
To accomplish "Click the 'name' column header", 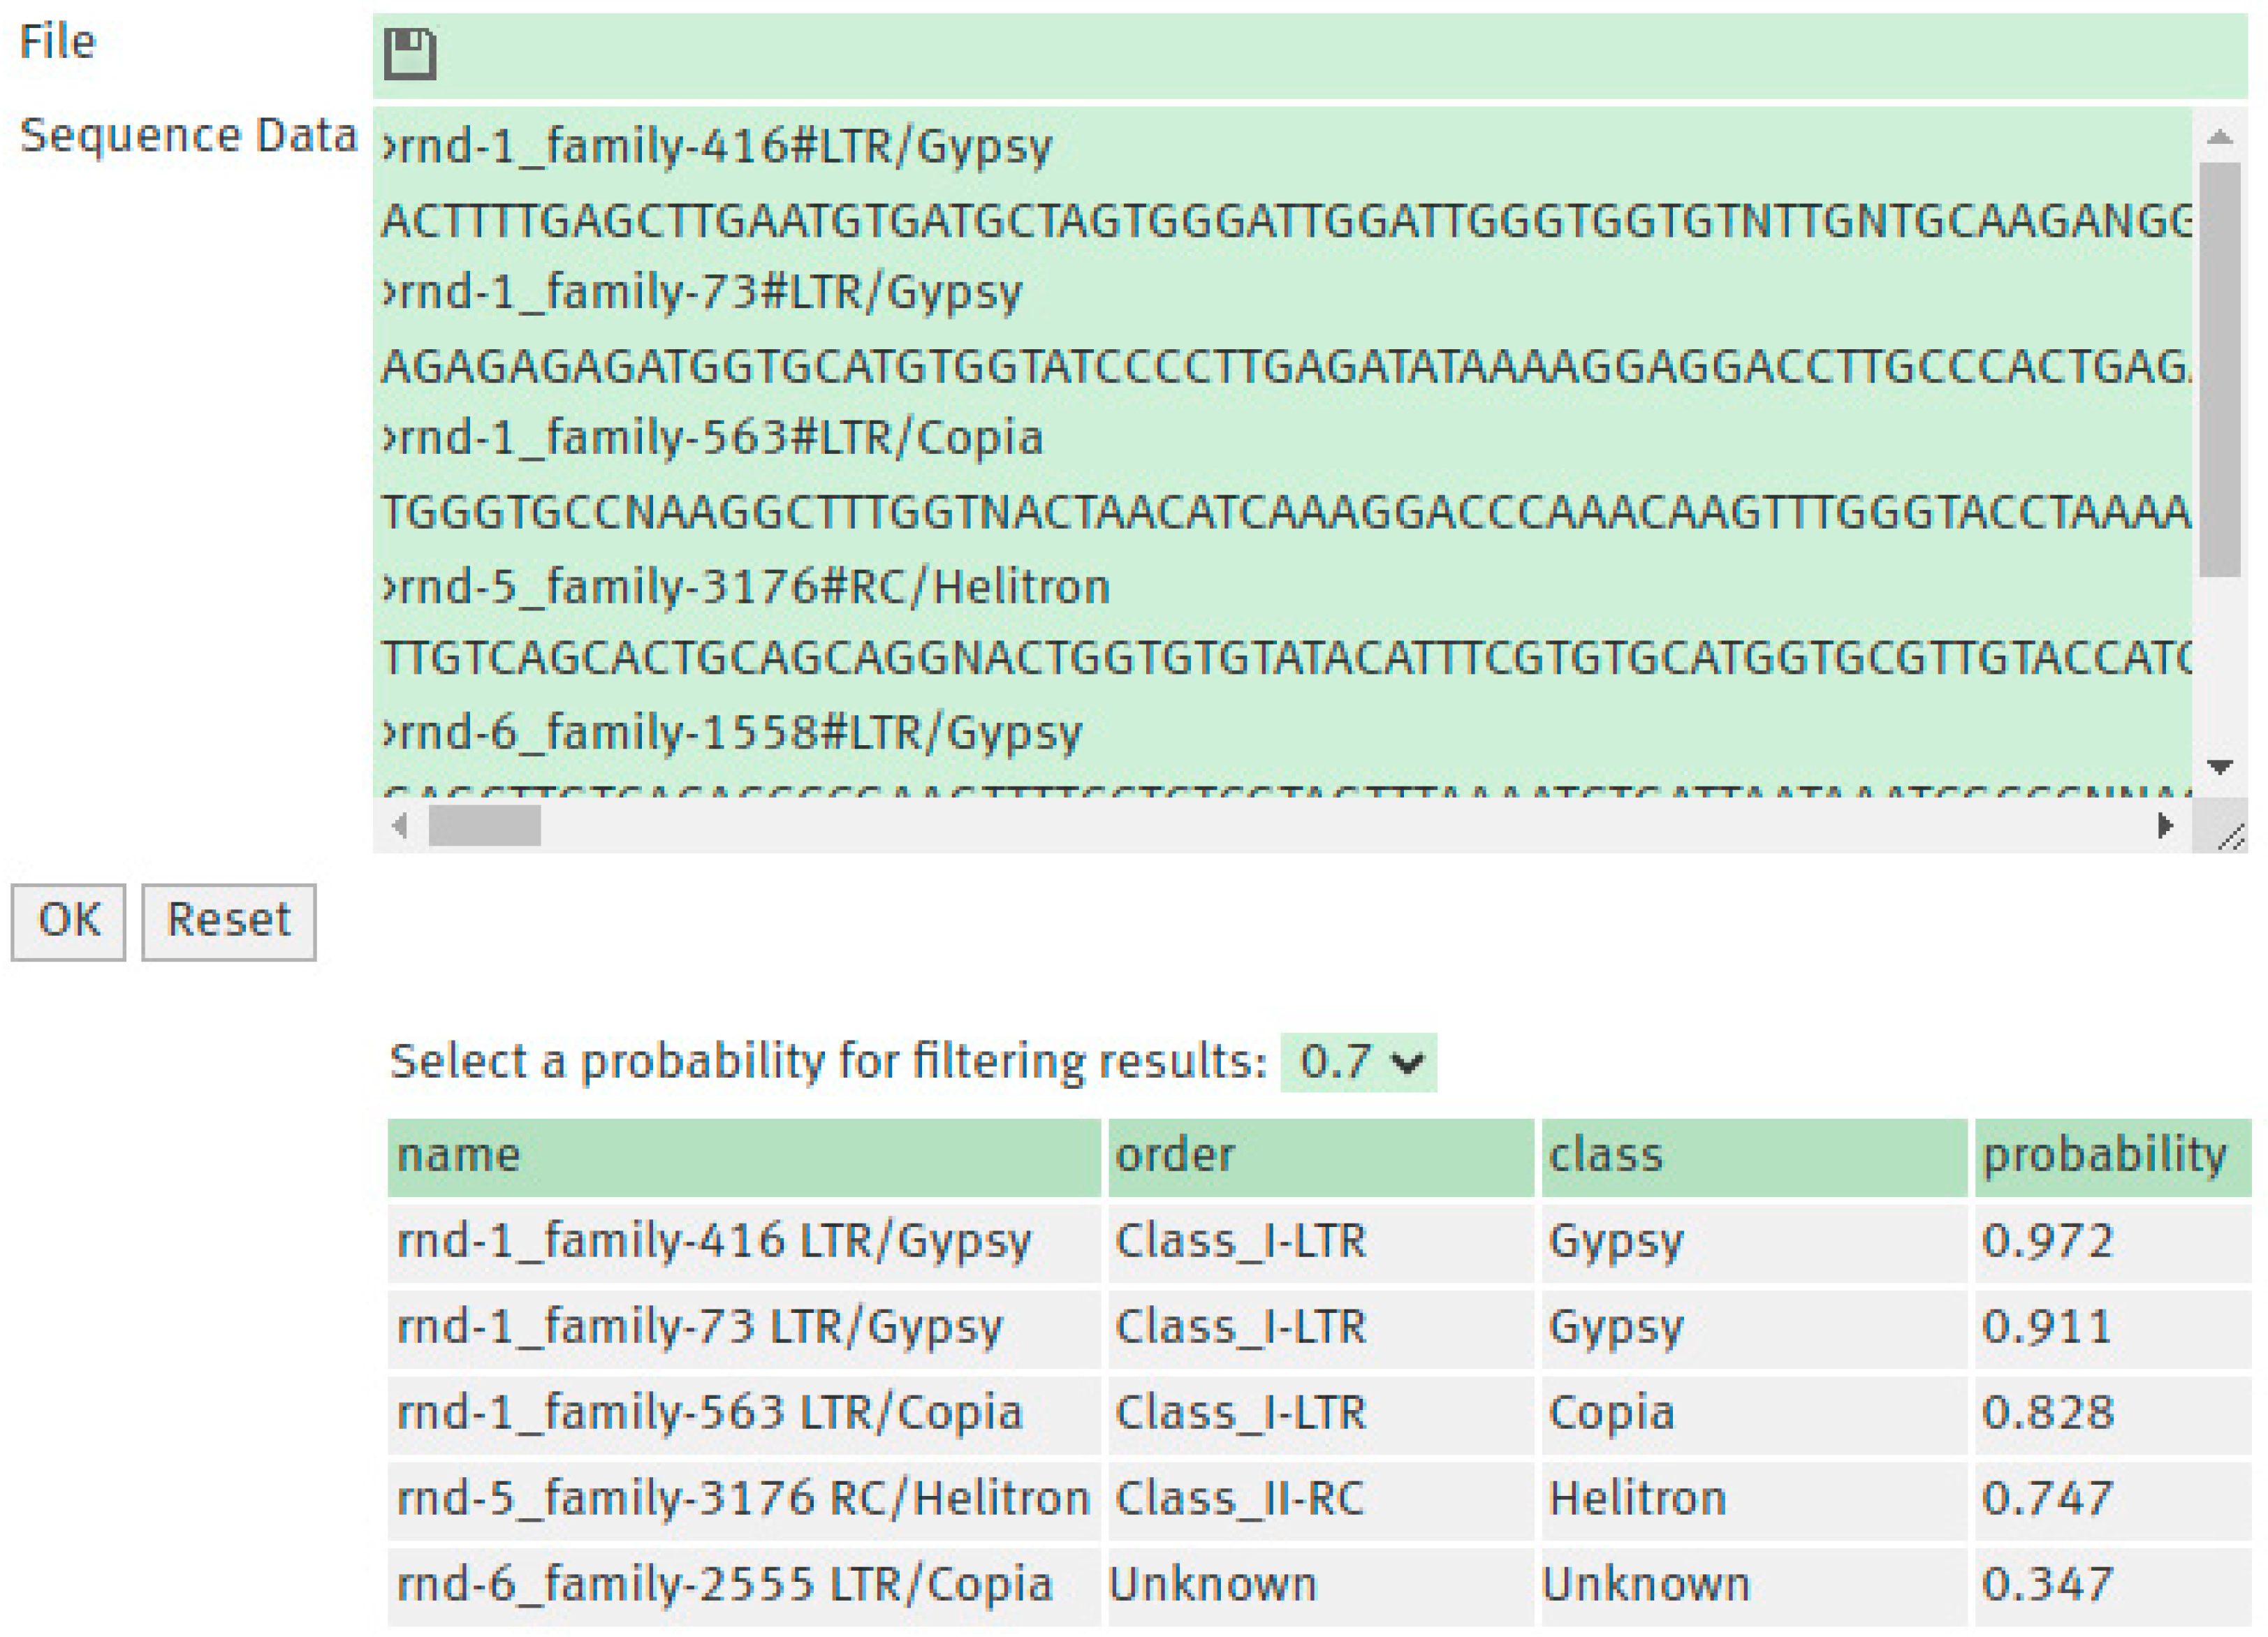I will point(743,1156).
